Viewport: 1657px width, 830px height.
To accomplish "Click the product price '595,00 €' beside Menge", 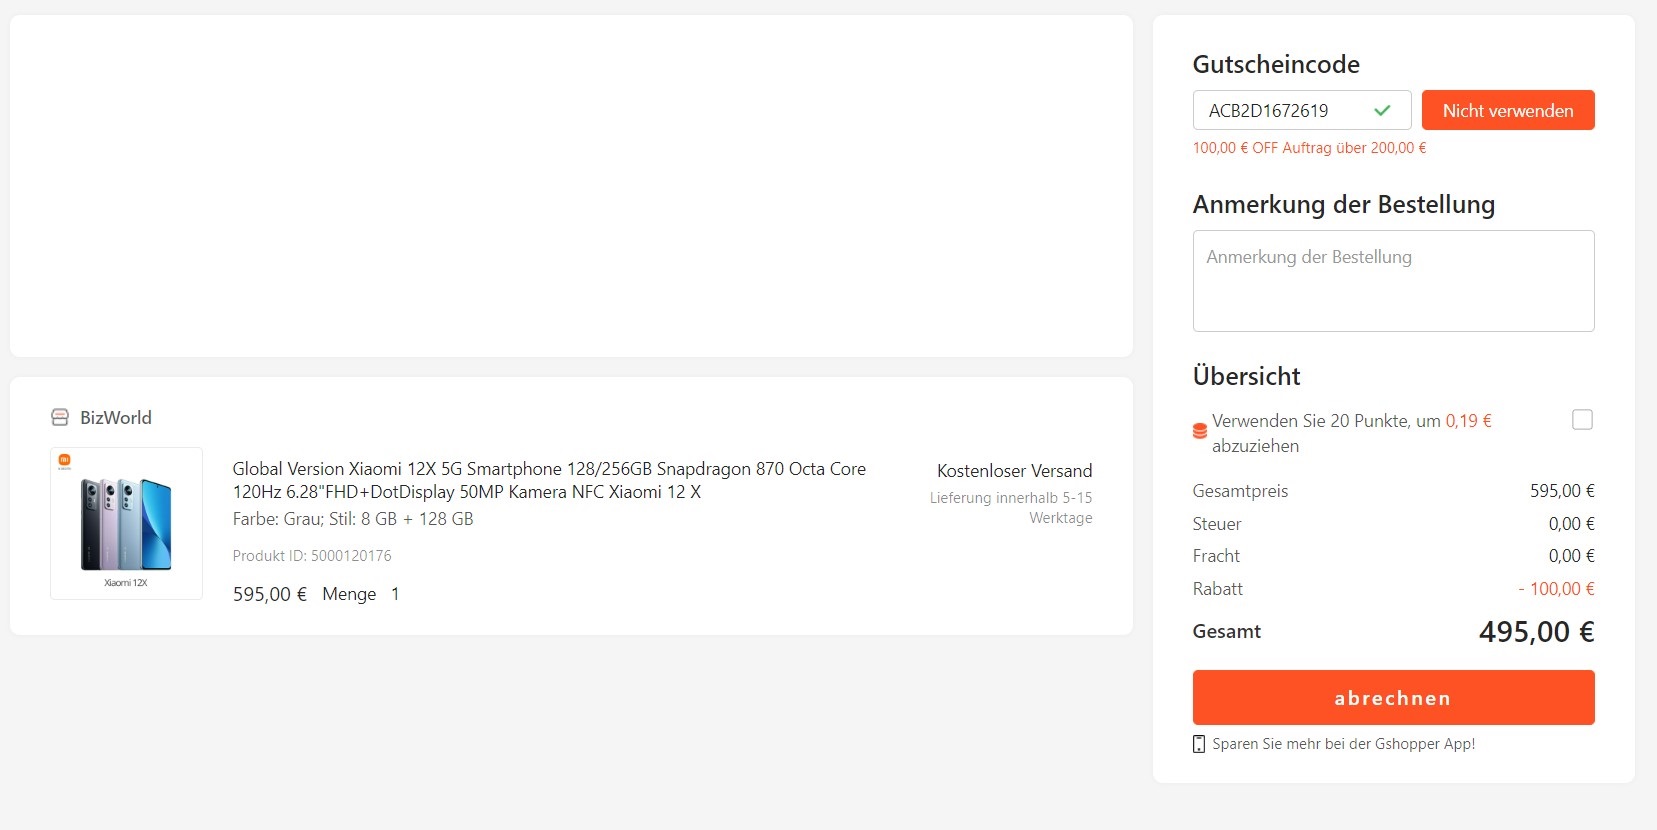I will 270,594.
